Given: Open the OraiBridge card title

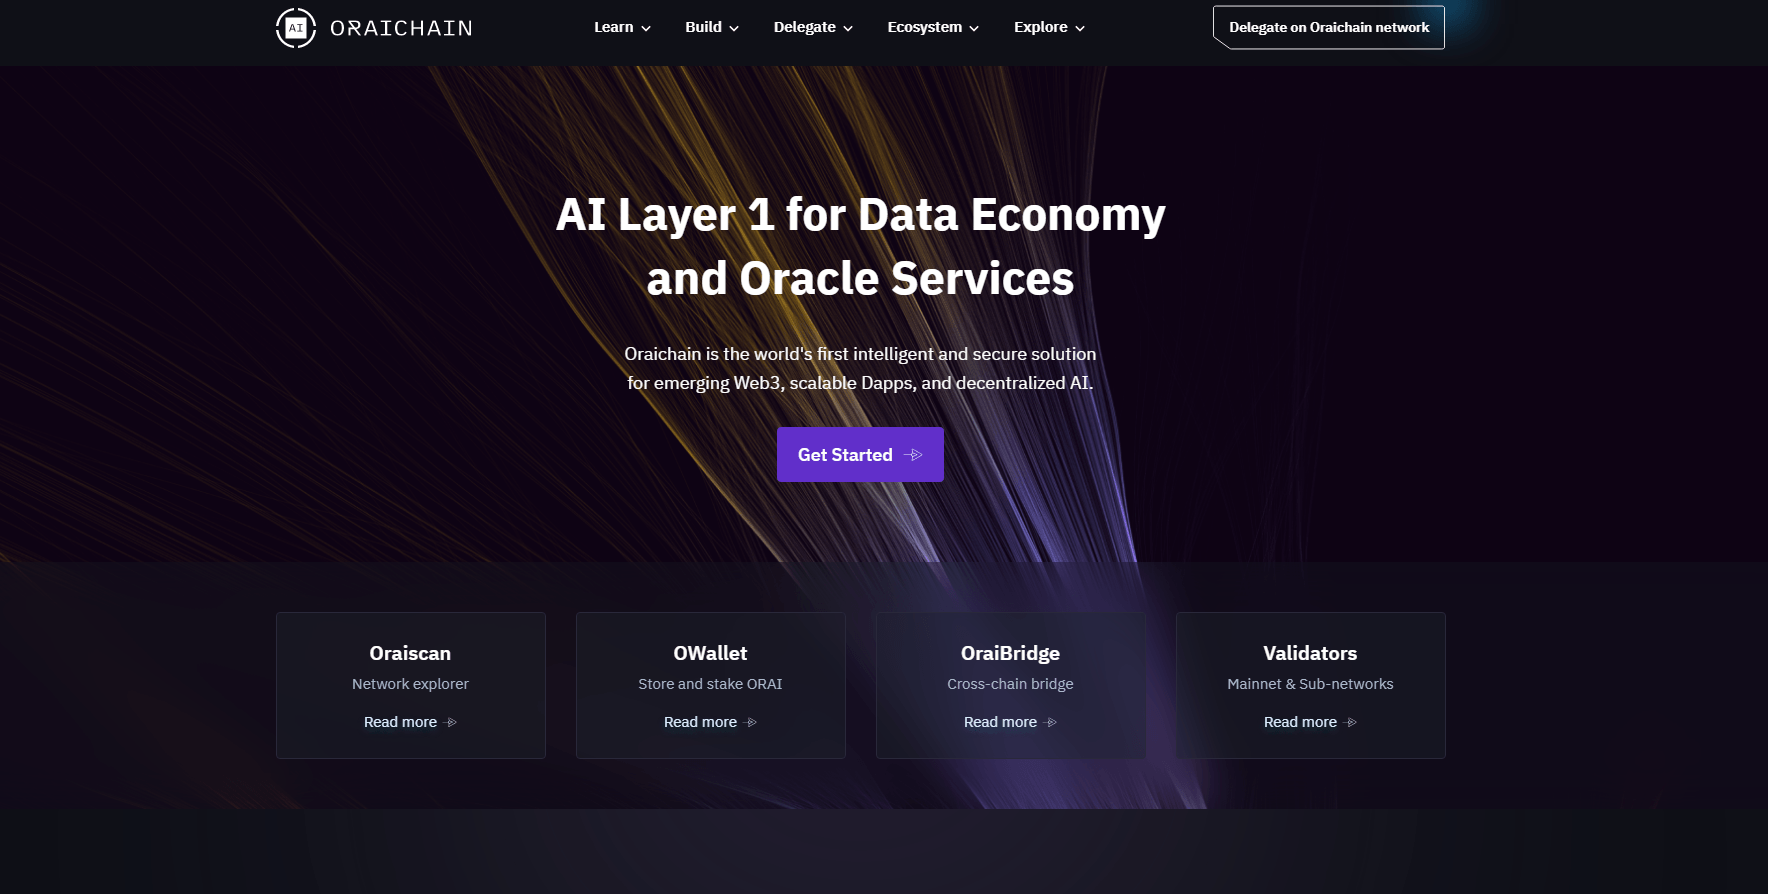Looking at the screenshot, I should tap(1010, 653).
